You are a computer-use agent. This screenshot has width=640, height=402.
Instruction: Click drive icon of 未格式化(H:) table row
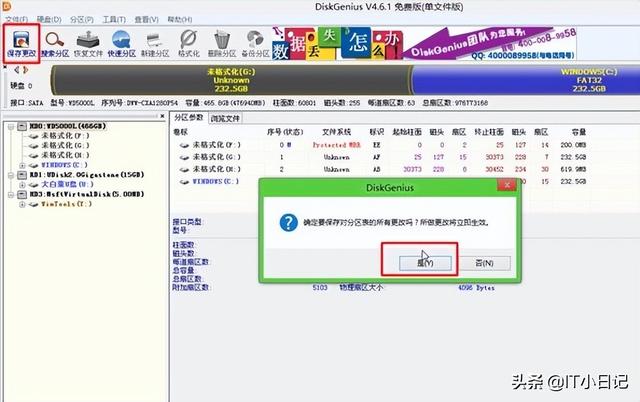184,169
